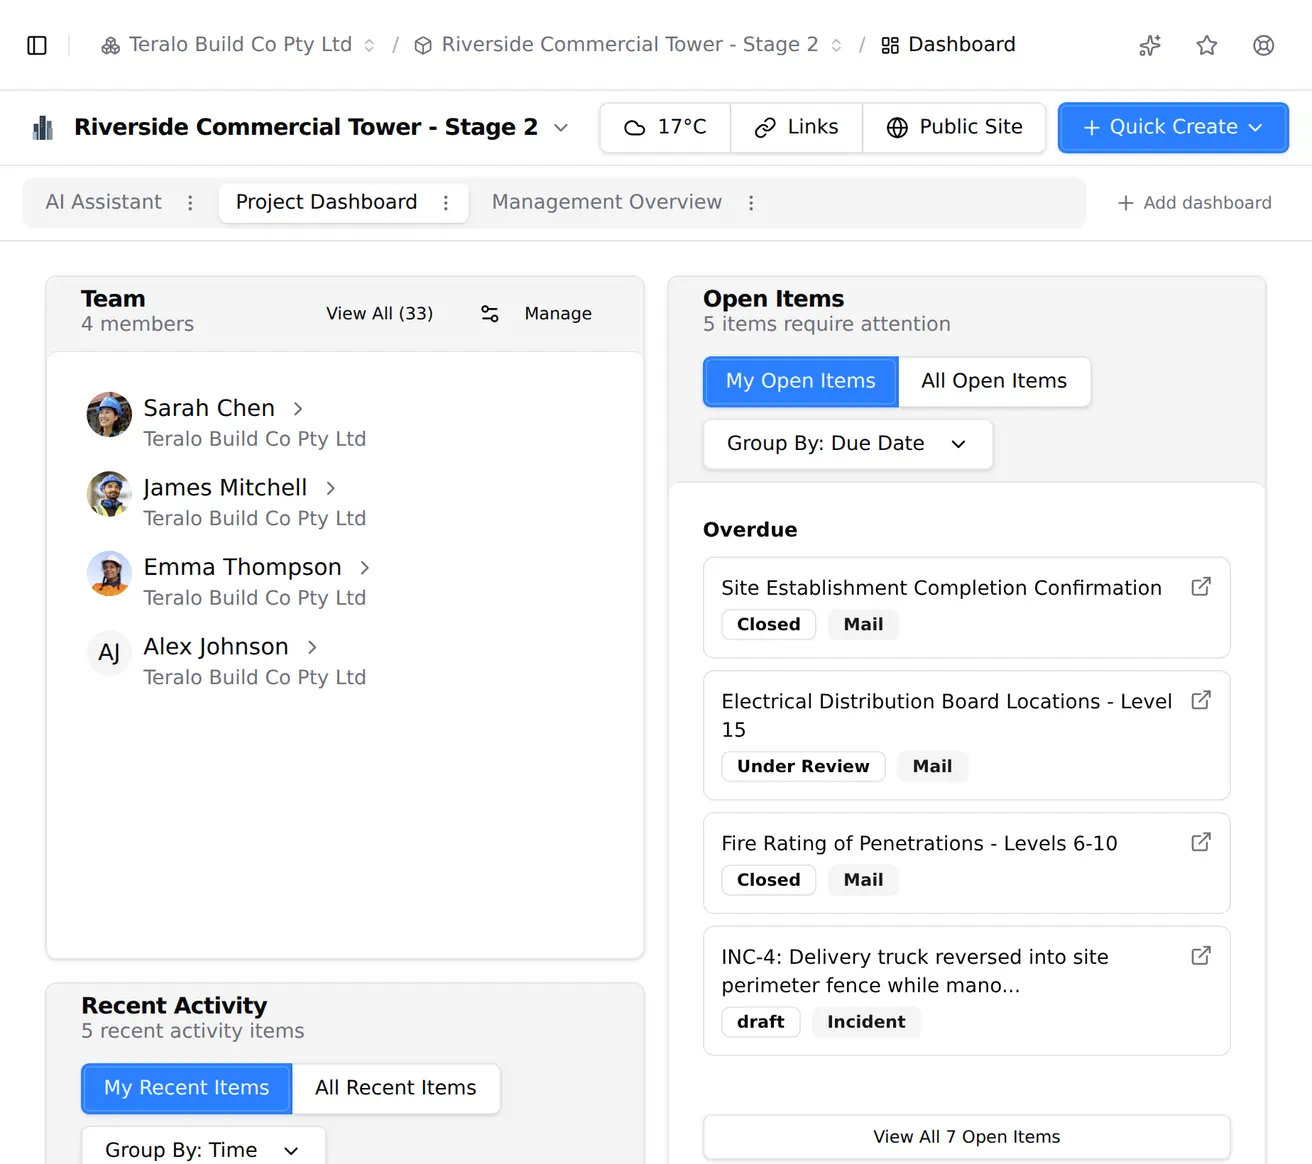Screen dimensions: 1312x1164
Task: Open Site Establishment Completion Confirmation in new window
Action: point(1201,587)
